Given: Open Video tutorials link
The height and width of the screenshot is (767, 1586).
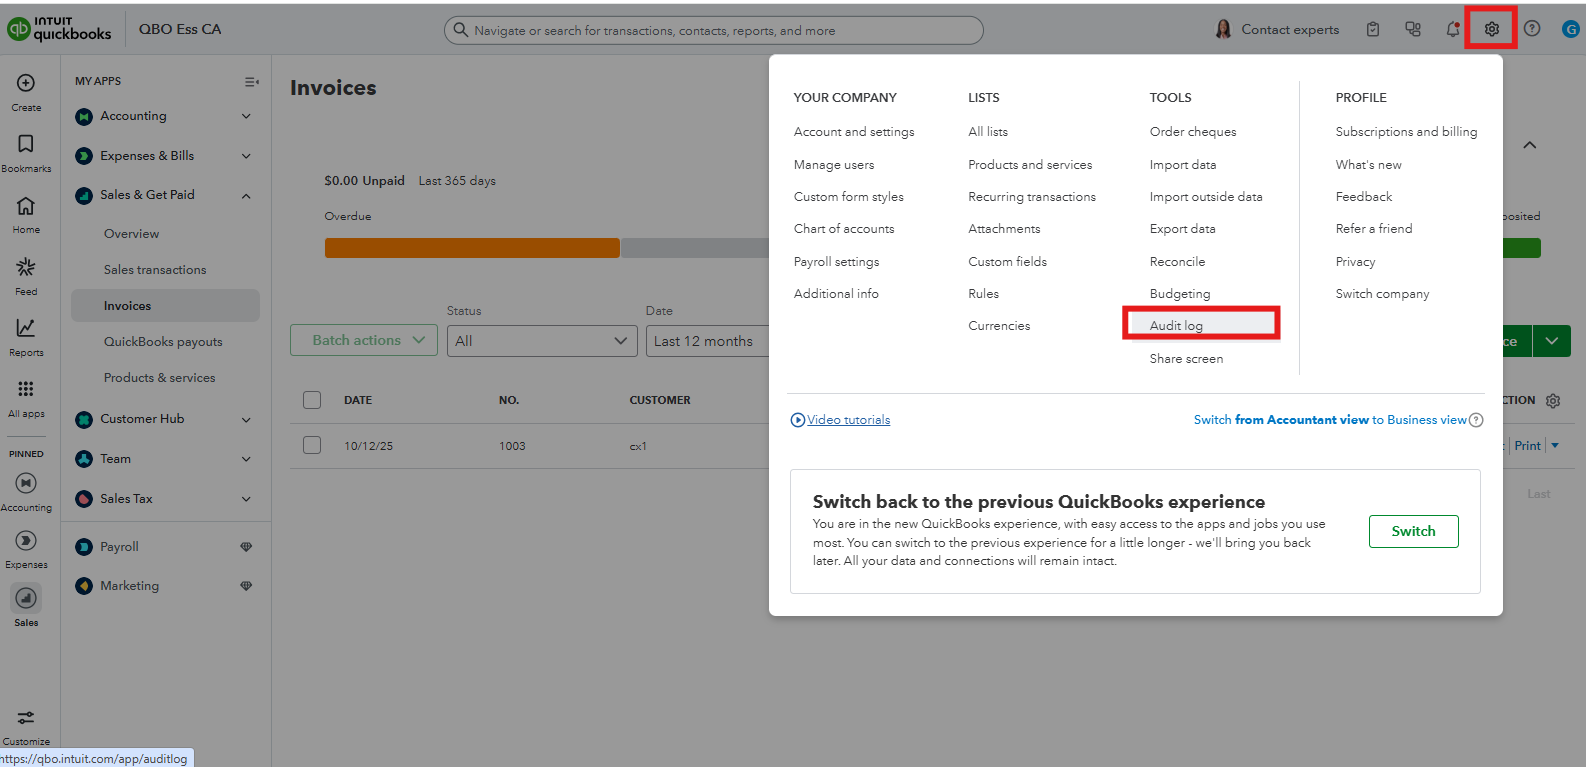Looking at the screenshot, I should click(x=848, y=420).
